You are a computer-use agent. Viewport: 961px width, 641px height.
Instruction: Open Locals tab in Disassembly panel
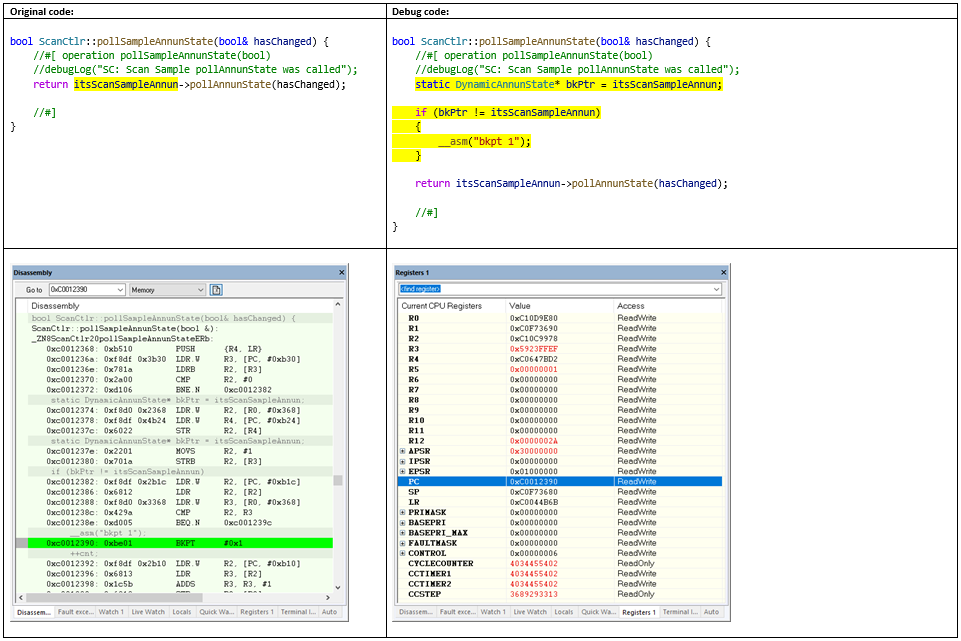[181, 612]
